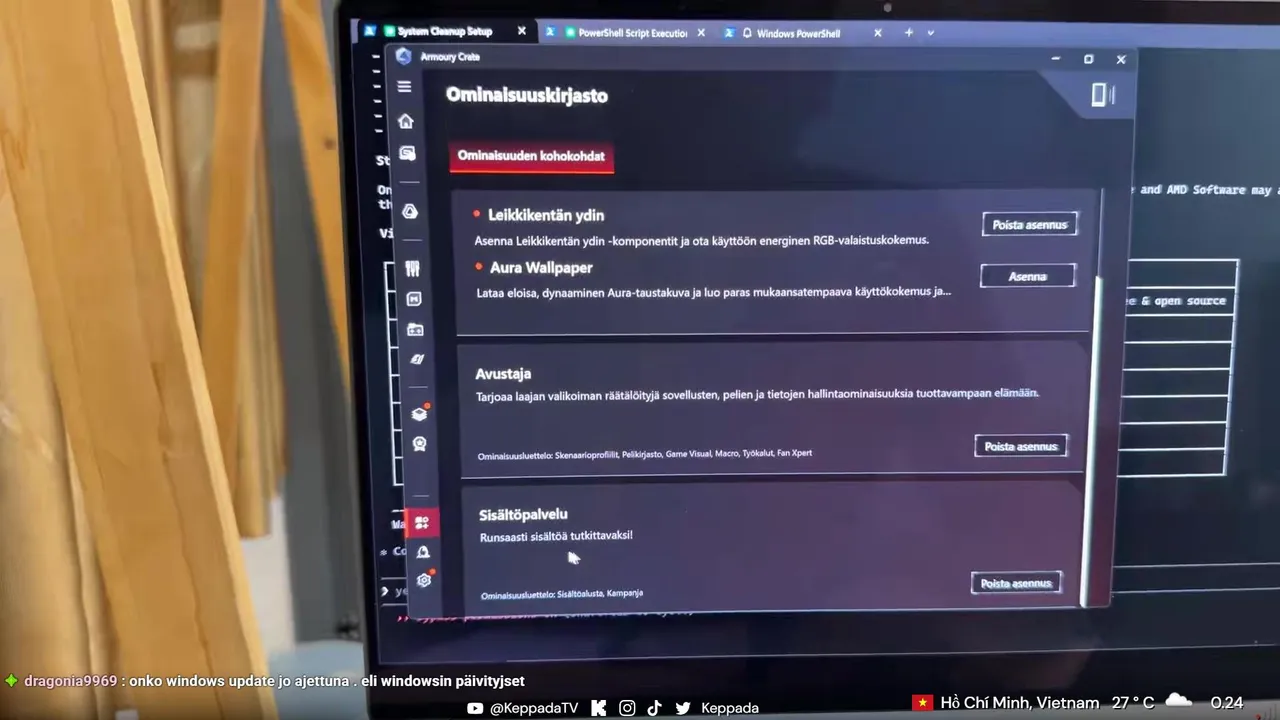Click the Ominaisuuskirjasto page title
Viewport: 1280px width, 720px height.
click(x=527, y=96)
